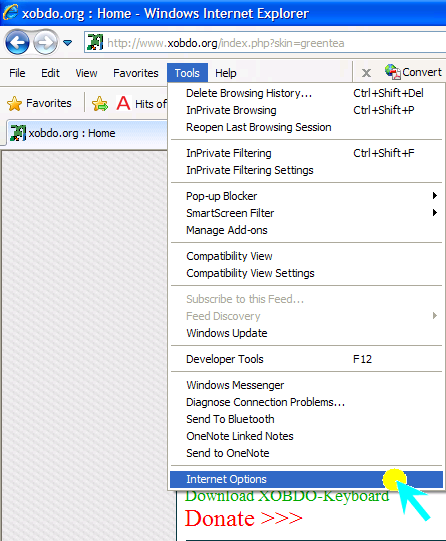Click Add to Favorites Bar star icon
The height and width of the screenshot is (541, 446).
pos(100,104)
